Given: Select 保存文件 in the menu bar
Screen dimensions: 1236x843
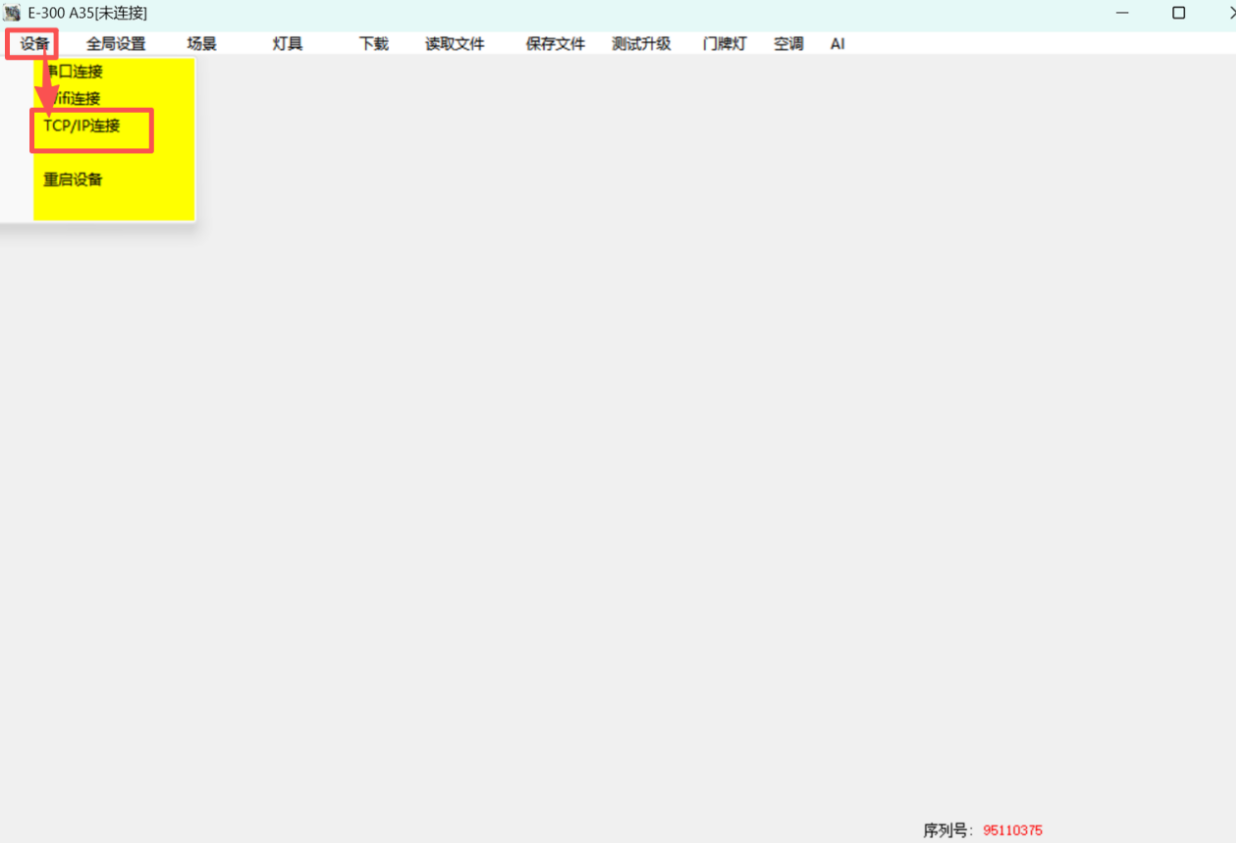Looking at the screenshot, I should pyautogui.click(x=556, y=44).
